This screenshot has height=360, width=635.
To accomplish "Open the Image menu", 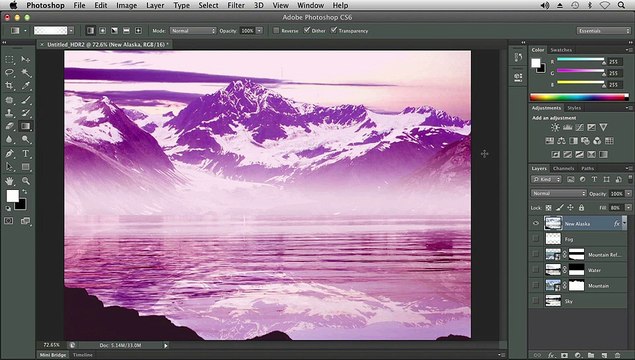I will coord(126,5).
